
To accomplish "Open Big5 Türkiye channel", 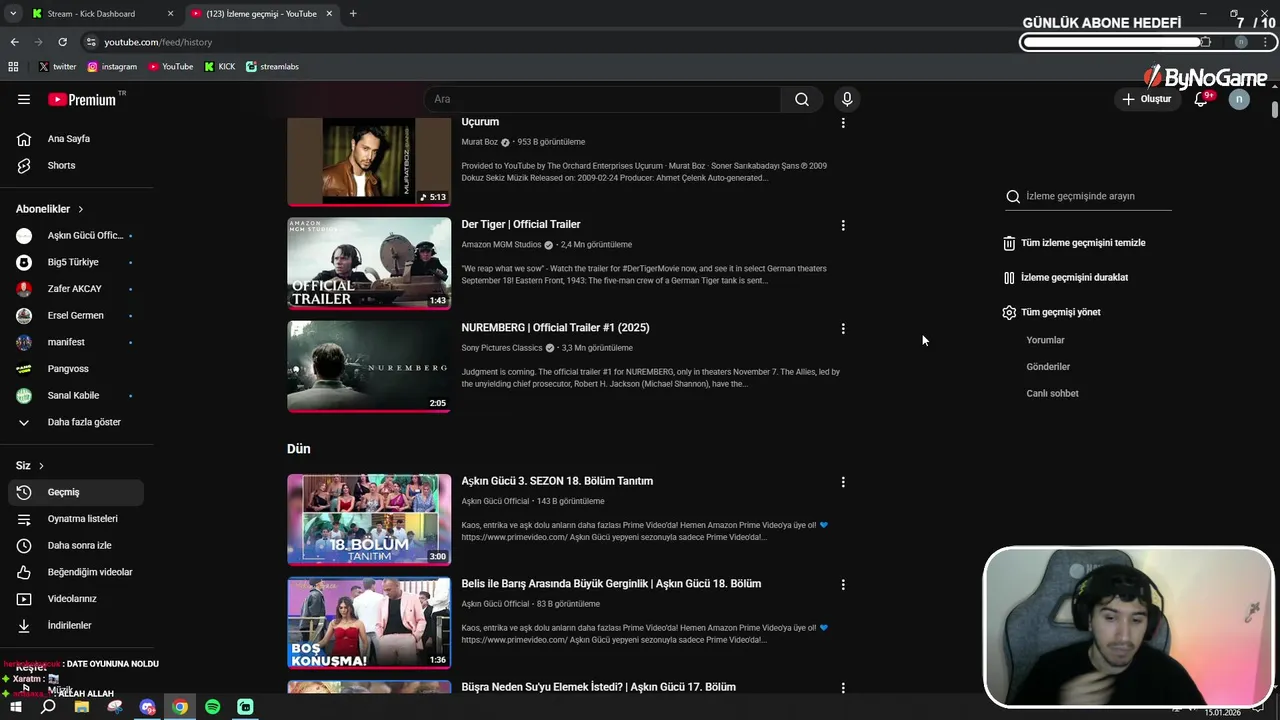I will point(77,262).
